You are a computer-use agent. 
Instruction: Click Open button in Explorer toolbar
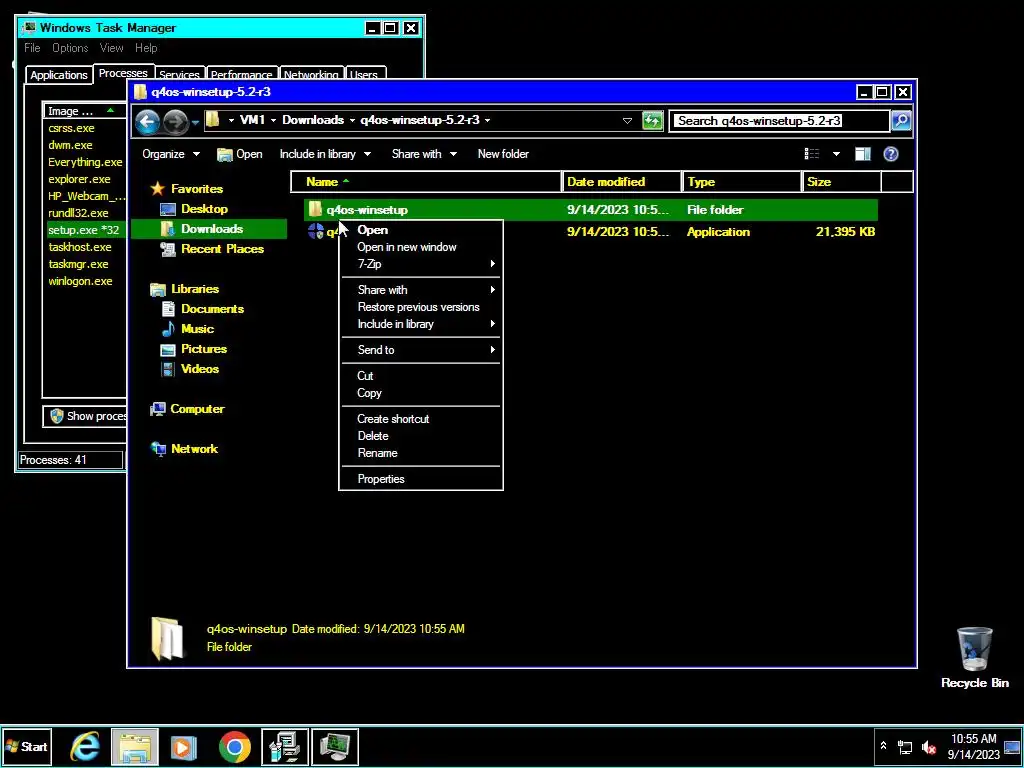coord(240,154)
